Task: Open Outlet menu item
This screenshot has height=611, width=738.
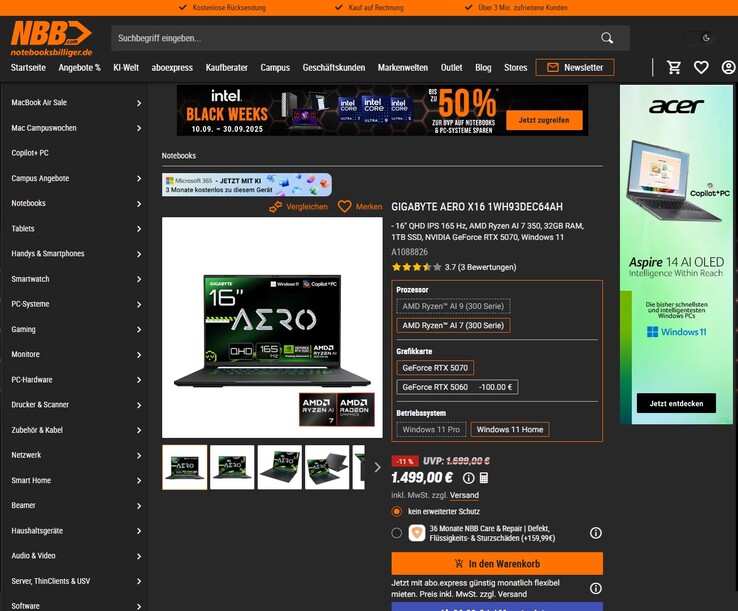Action: [451, 67]
